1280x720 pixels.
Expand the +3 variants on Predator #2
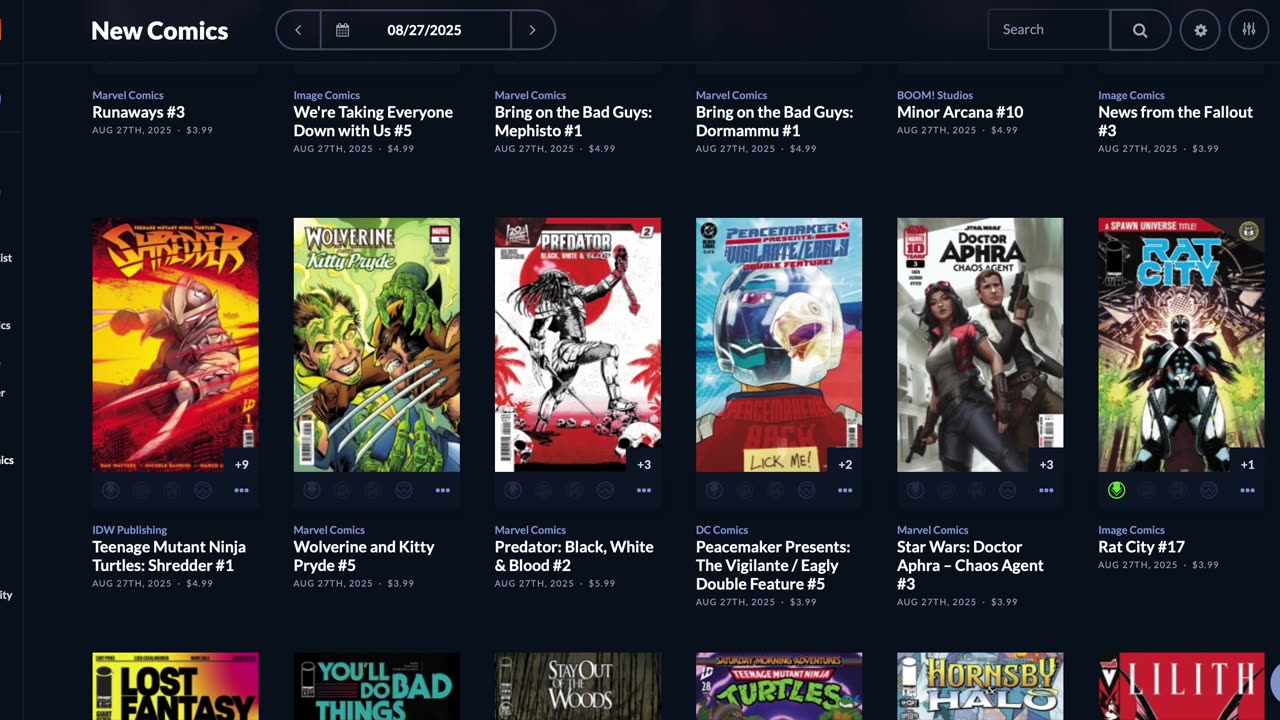tap(644, 464)
